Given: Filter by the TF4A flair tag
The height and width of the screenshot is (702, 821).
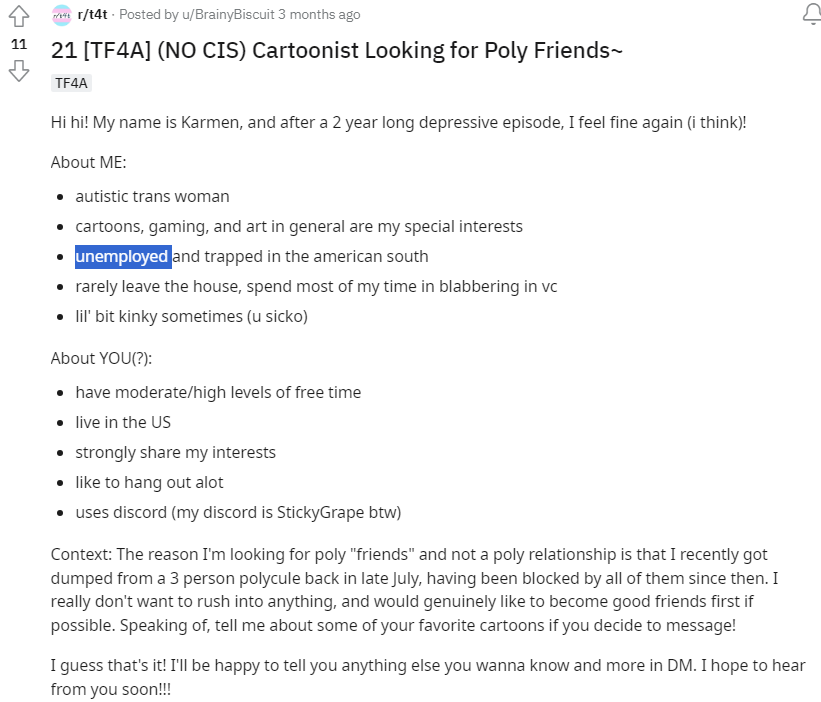Looking at the screenshot, I should point(71,83).
